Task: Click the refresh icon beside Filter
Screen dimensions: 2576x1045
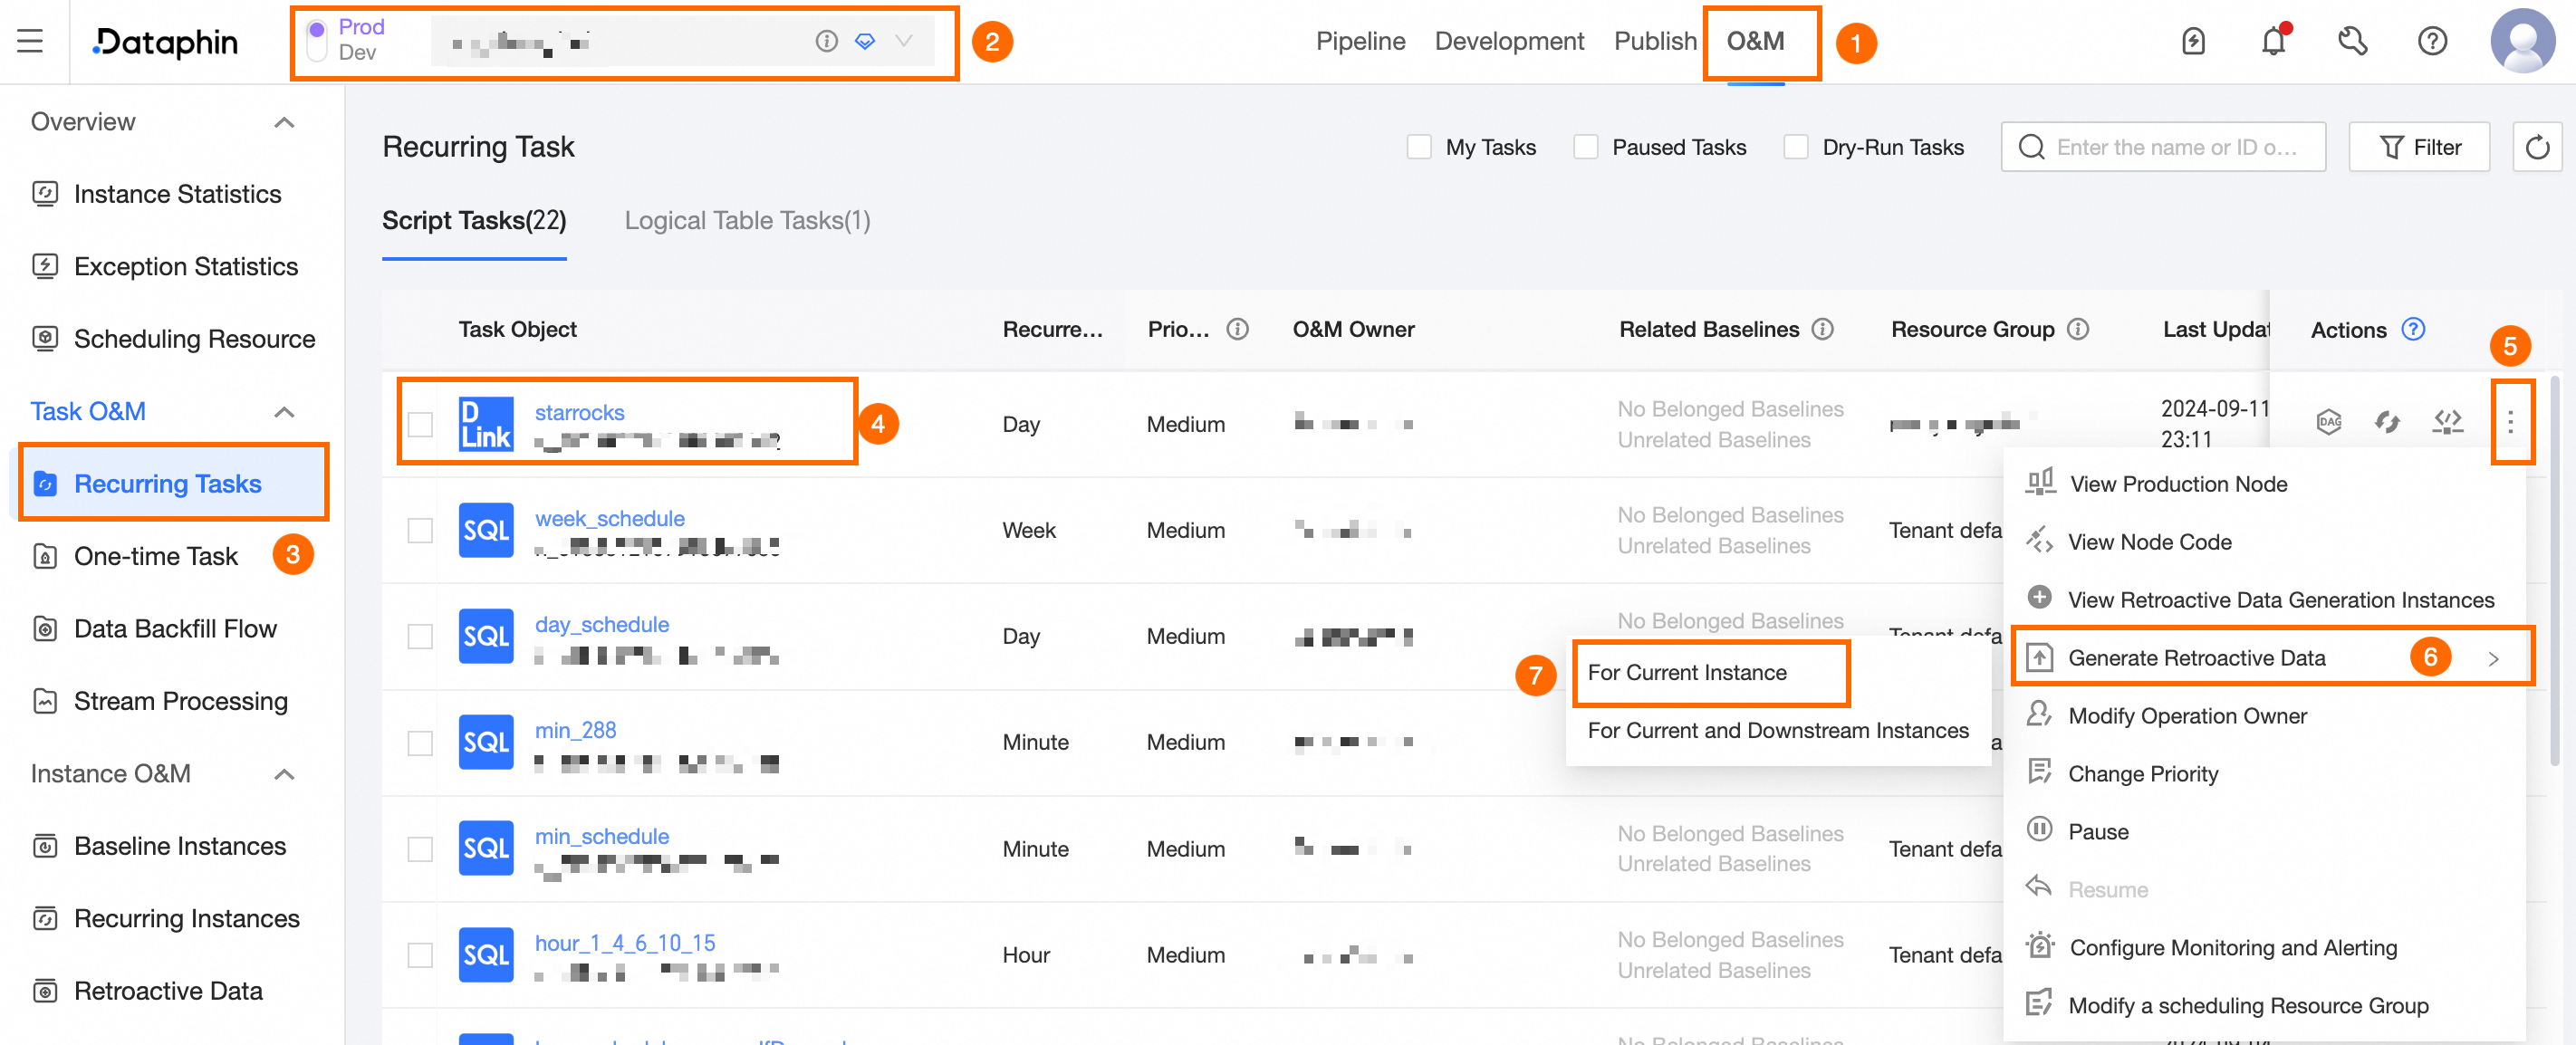Action: tap(2537, 148)
